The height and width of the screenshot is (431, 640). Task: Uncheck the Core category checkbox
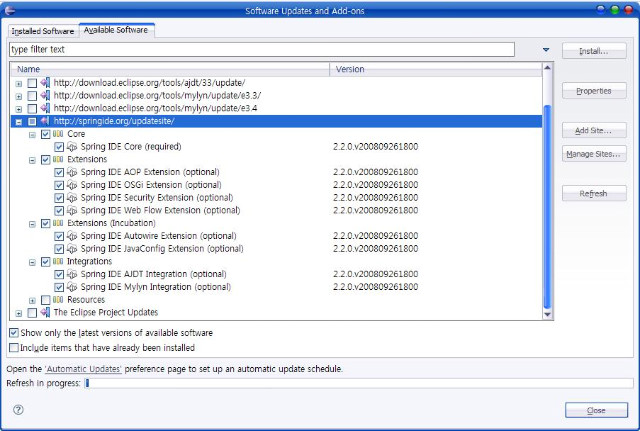(x=45, y=134)
